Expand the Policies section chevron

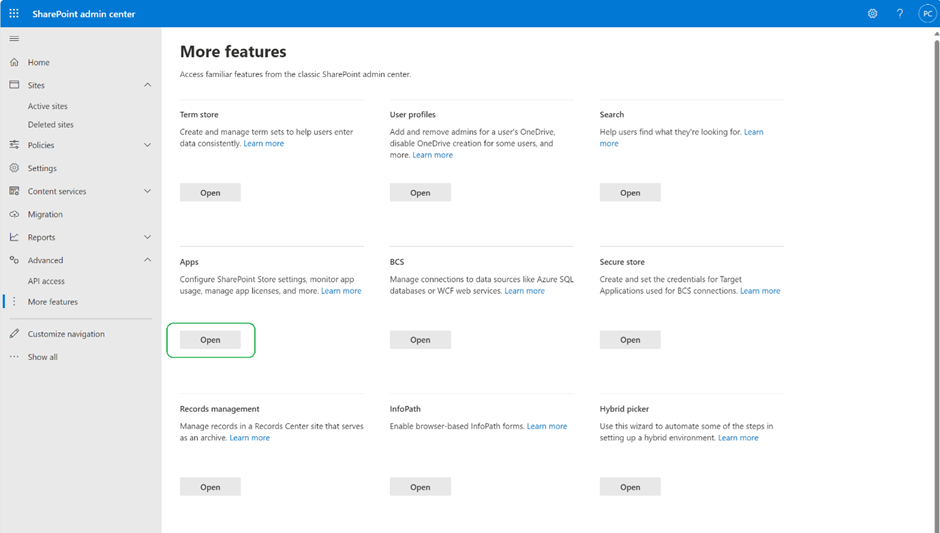(x=147, y=145)
